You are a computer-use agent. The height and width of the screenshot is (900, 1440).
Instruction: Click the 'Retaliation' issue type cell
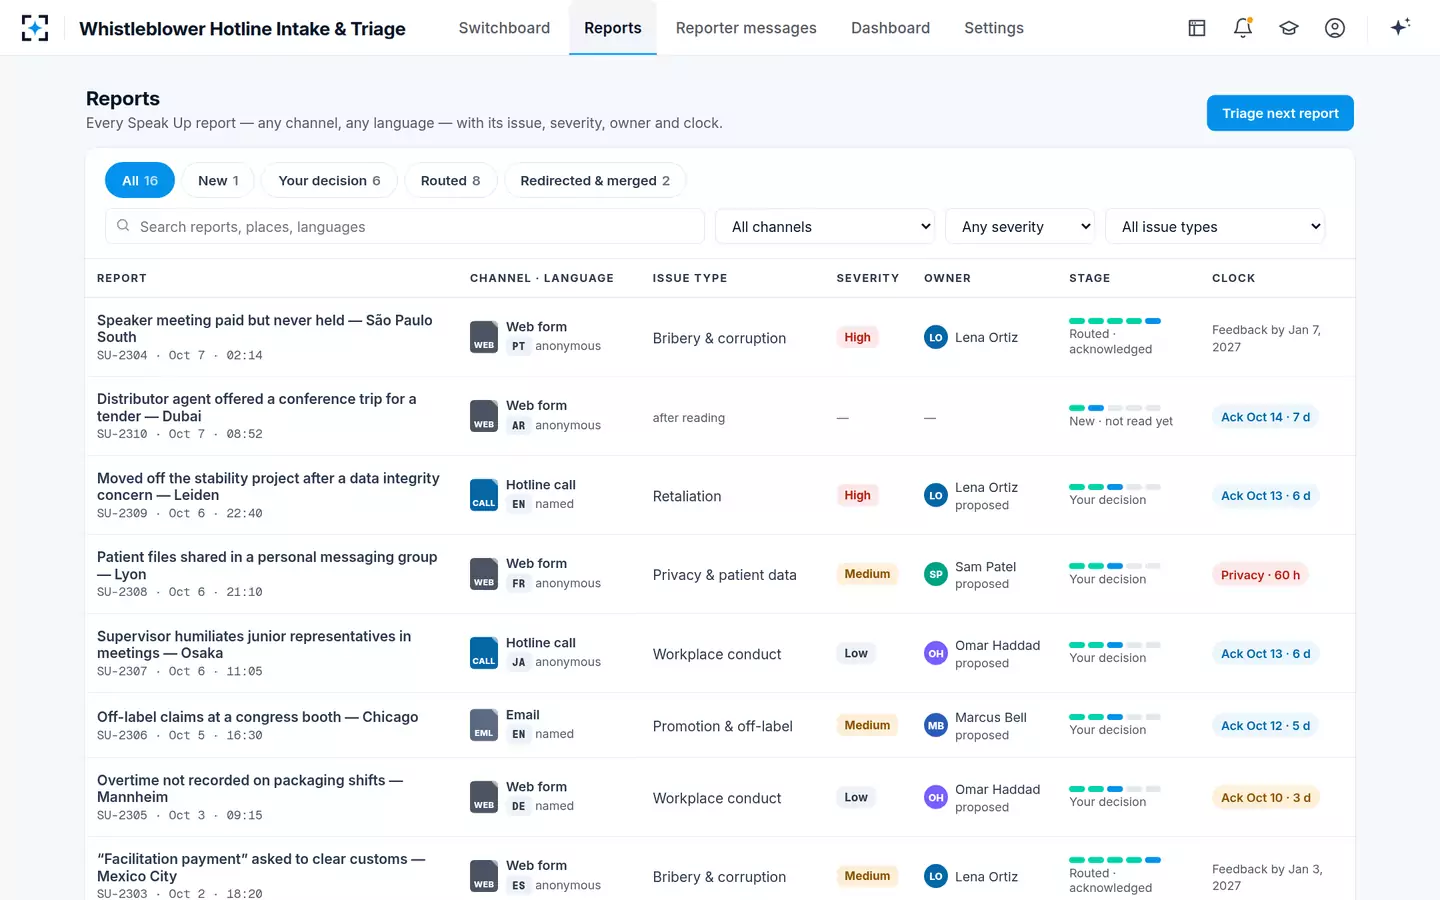[687, 496]
